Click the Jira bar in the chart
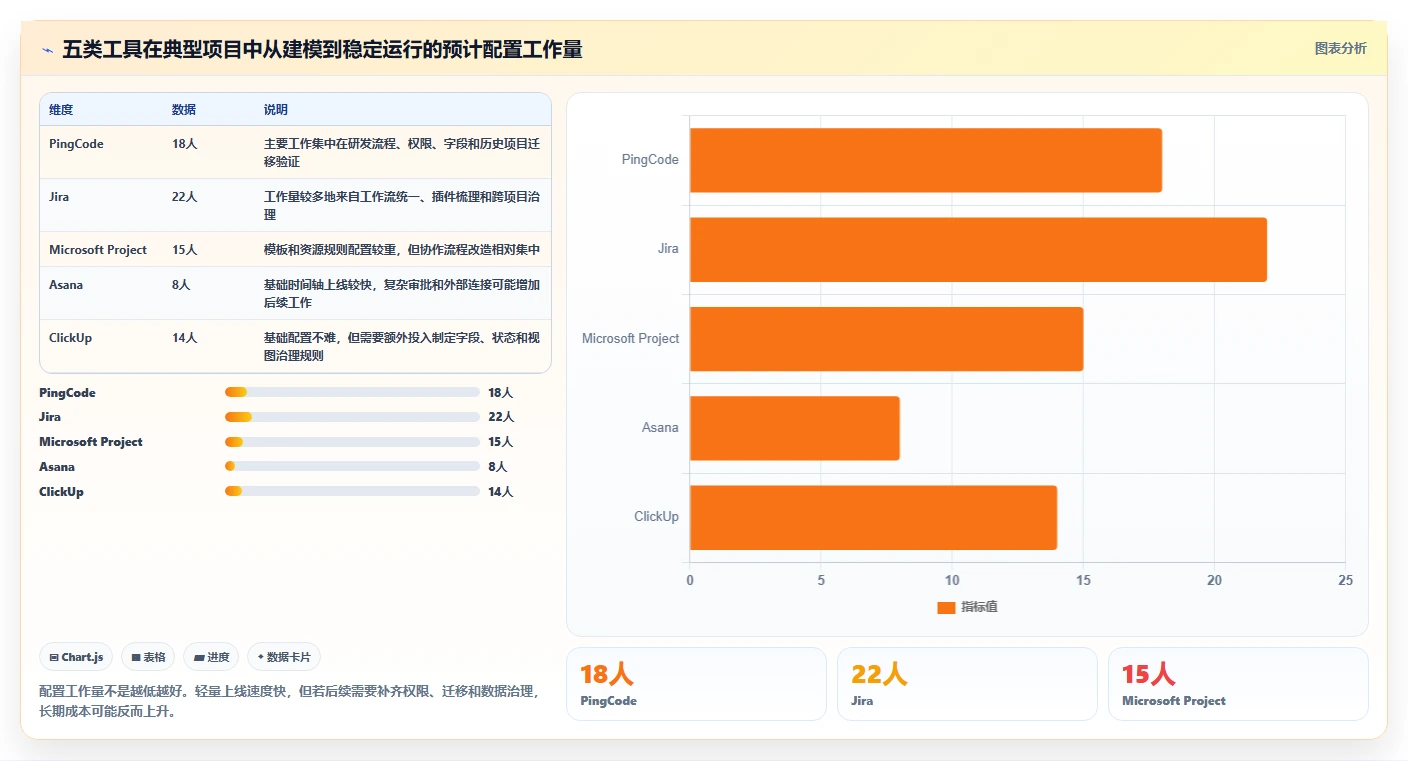Viewport: 1408px width, 761px height. coord(978,249)
